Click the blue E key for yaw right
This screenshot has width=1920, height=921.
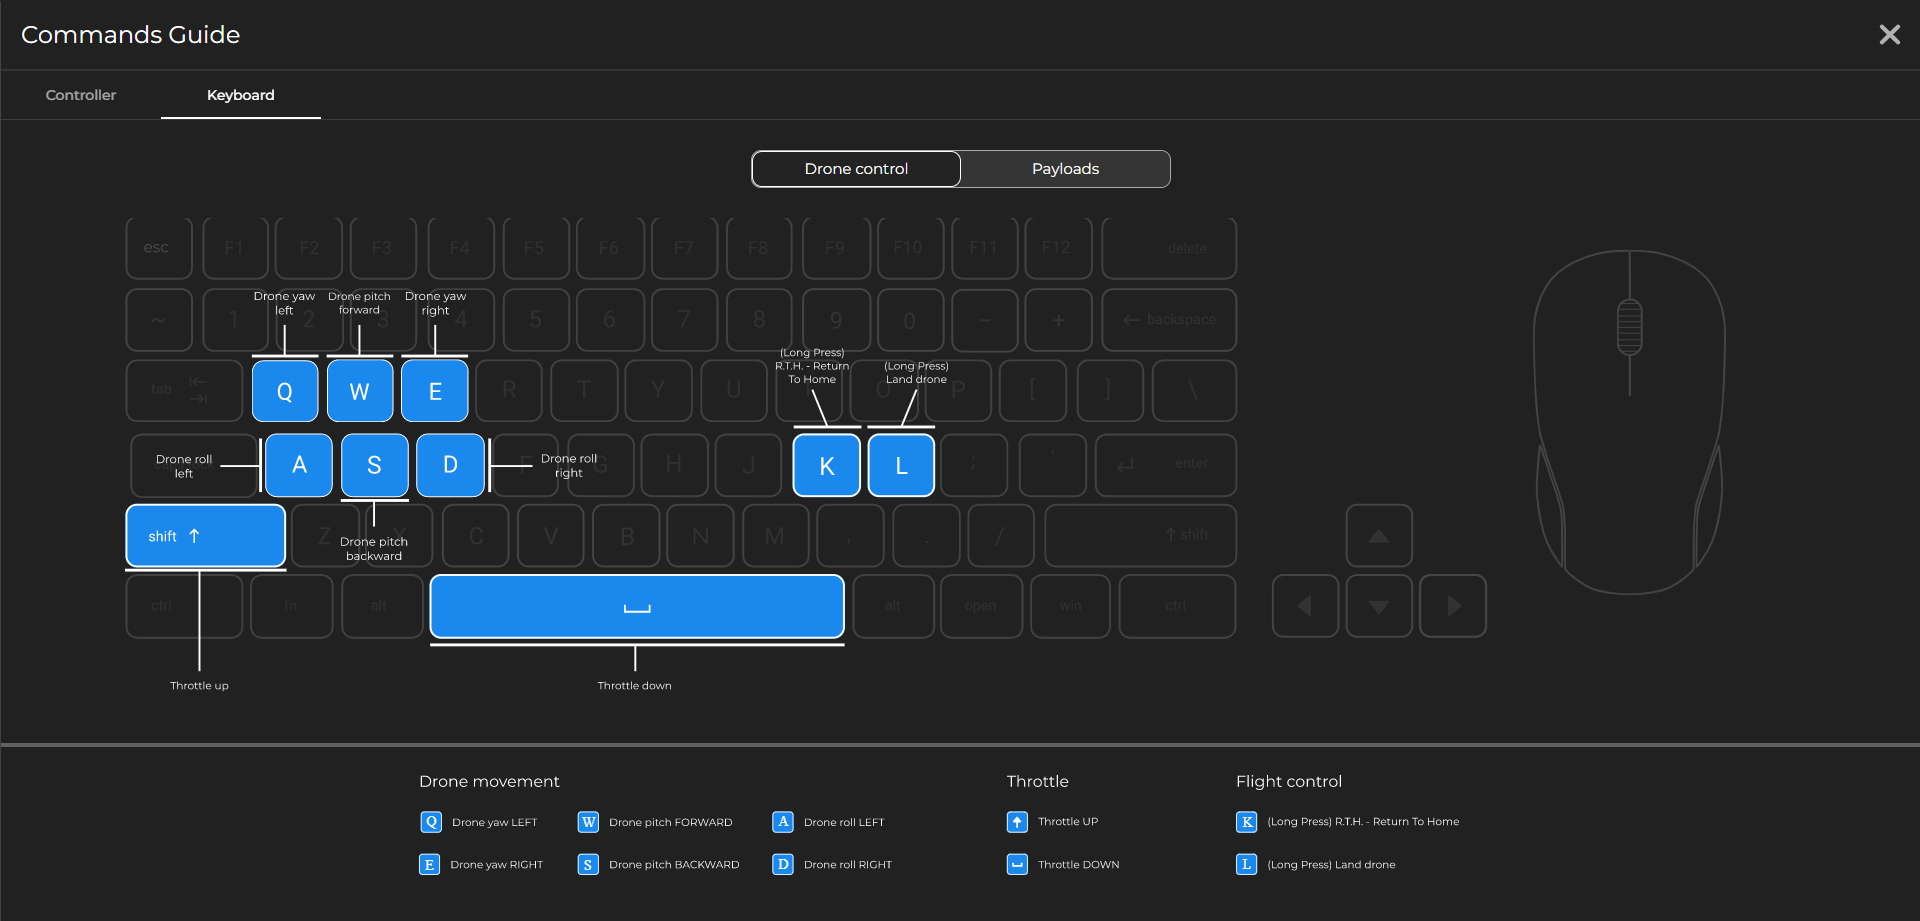435,391
